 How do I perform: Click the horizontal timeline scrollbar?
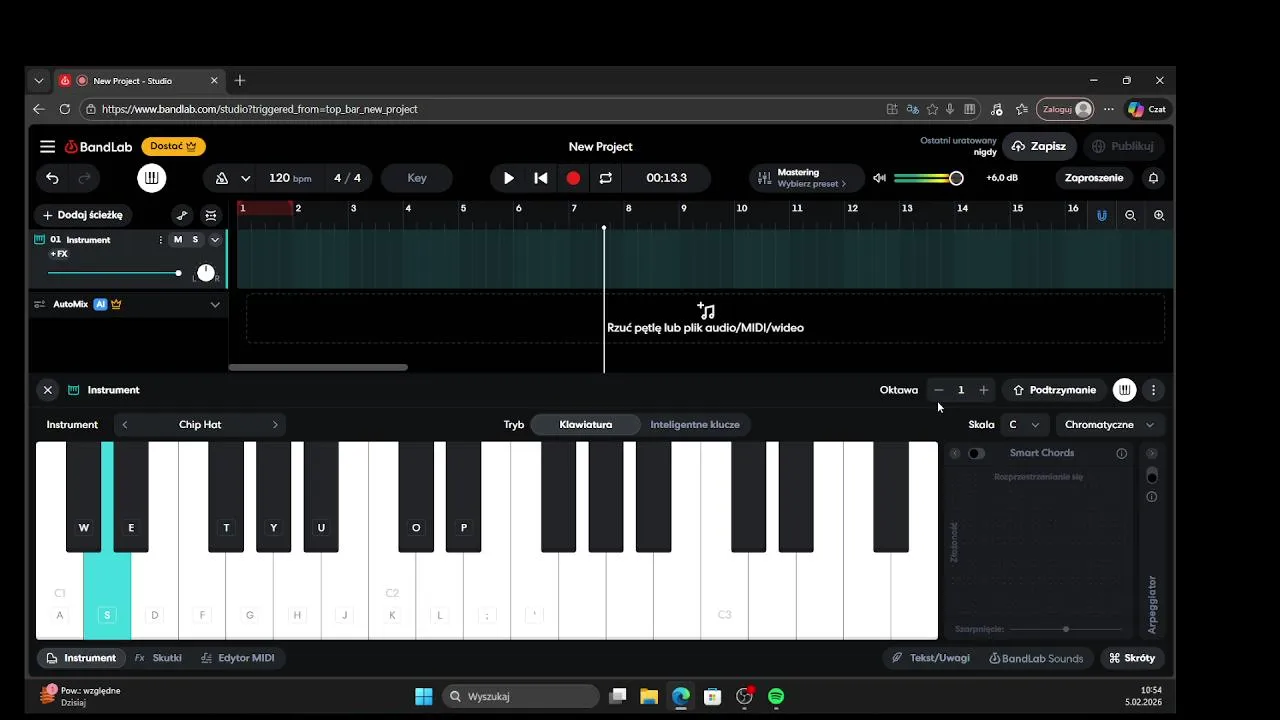tap(318, 367)
